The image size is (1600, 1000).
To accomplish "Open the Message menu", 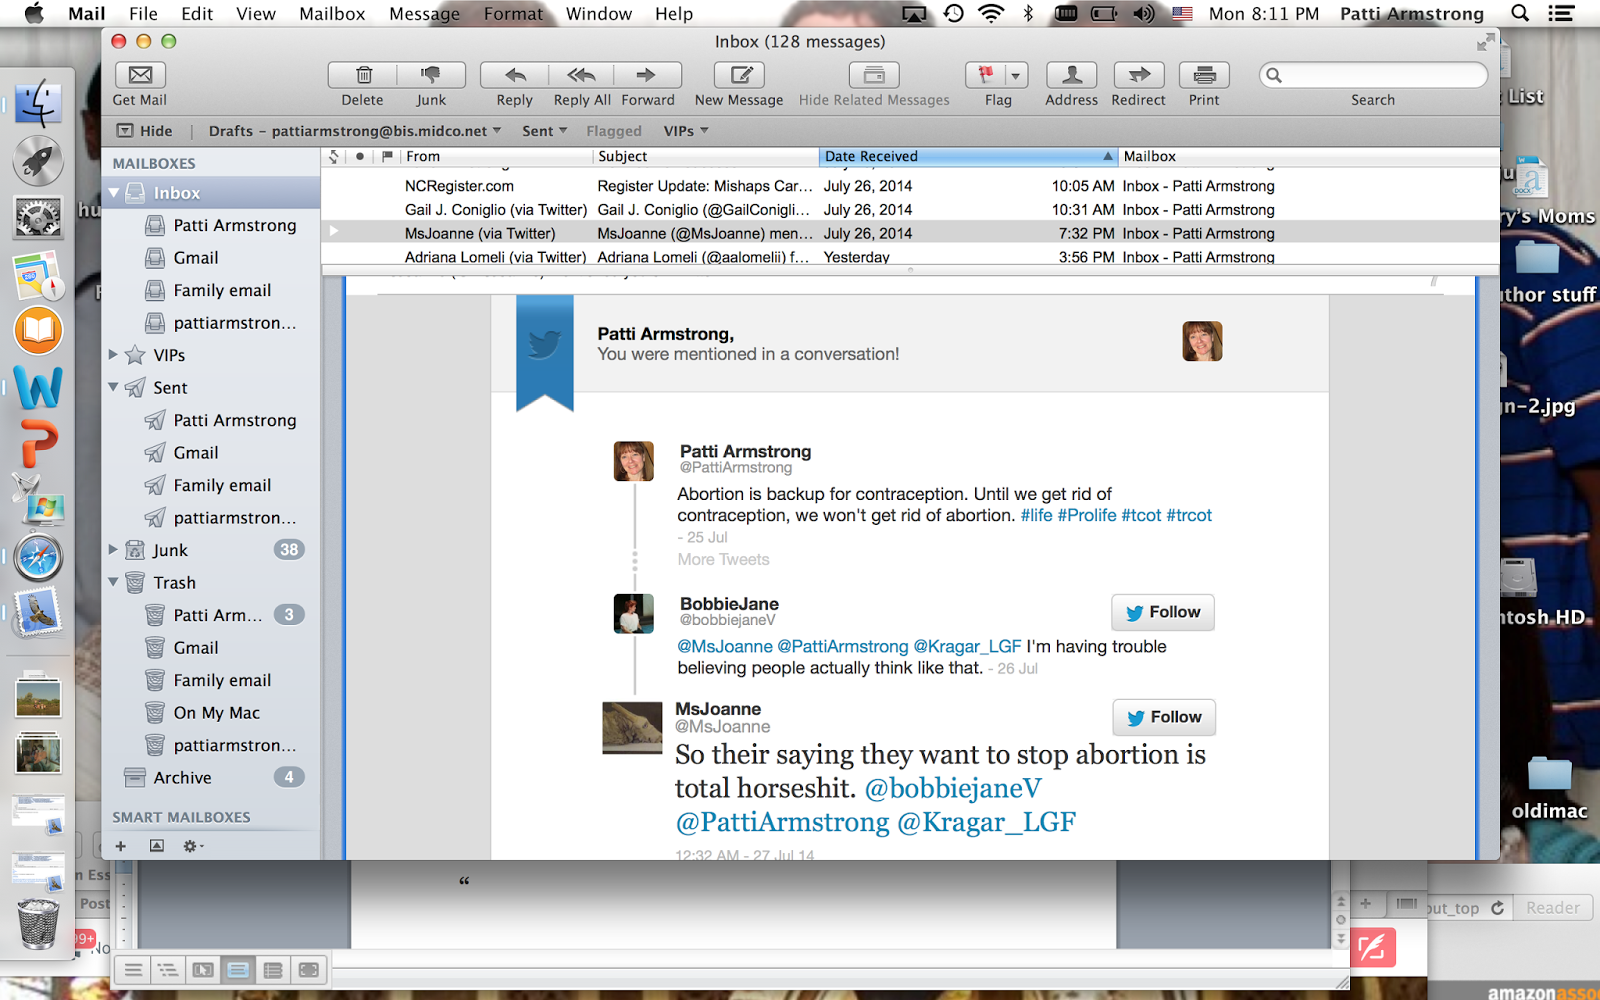I will (424, 14).
